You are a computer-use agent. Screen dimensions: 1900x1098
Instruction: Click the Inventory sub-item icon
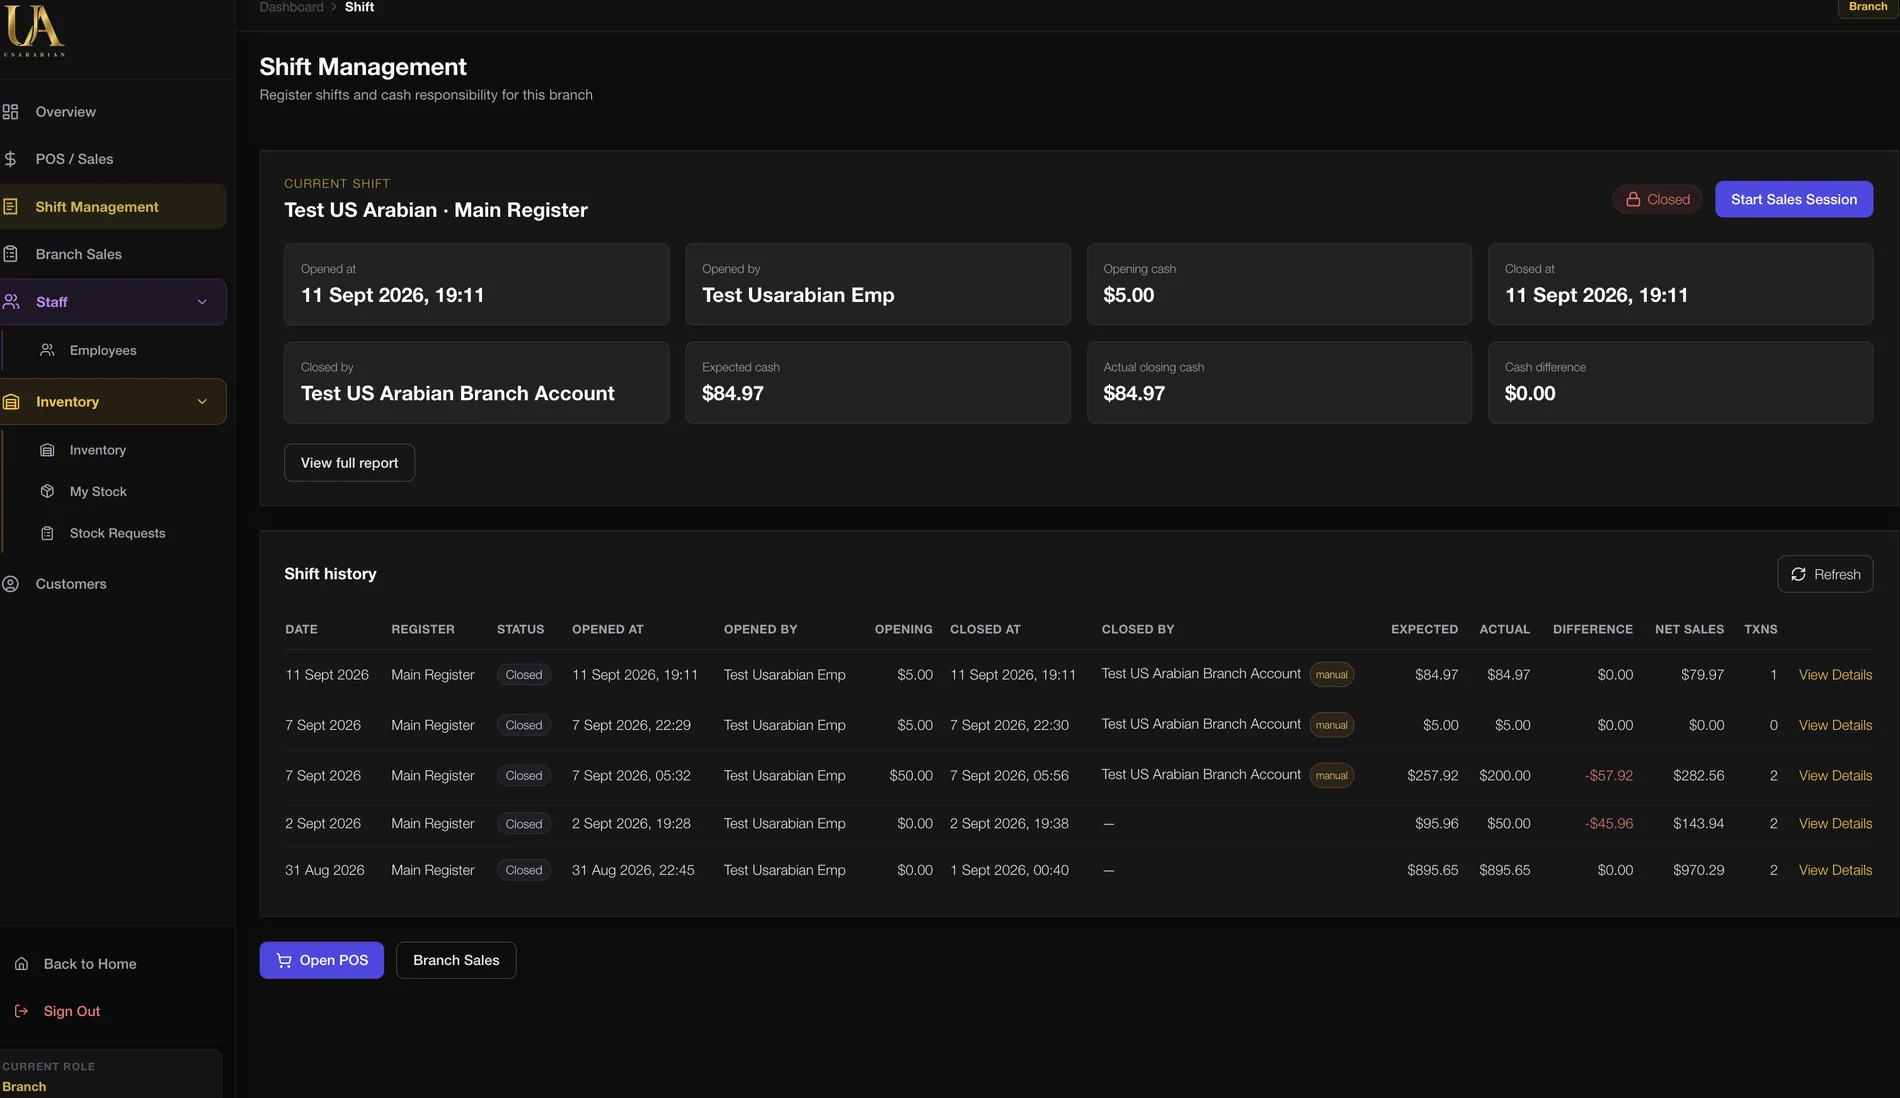(47, 450)
